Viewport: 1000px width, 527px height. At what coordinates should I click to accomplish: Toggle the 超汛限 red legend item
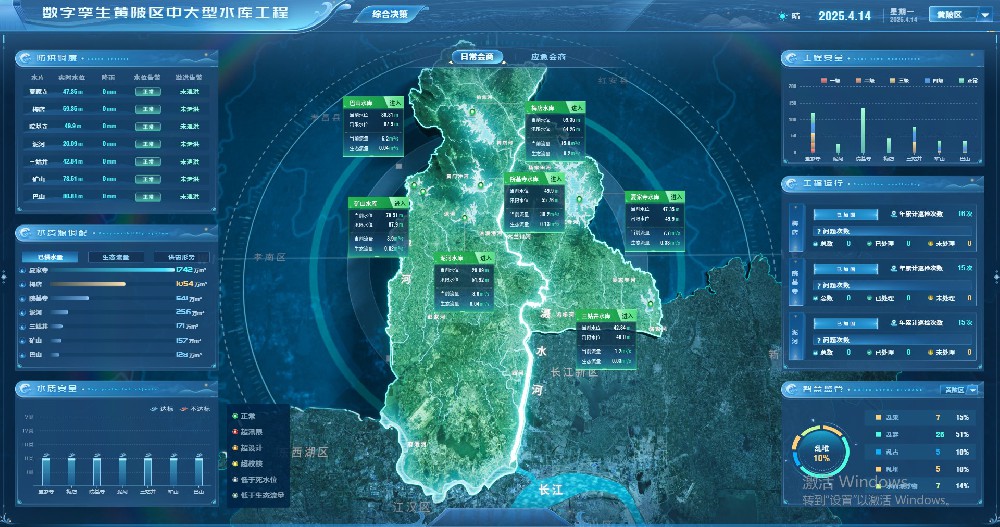247,432
